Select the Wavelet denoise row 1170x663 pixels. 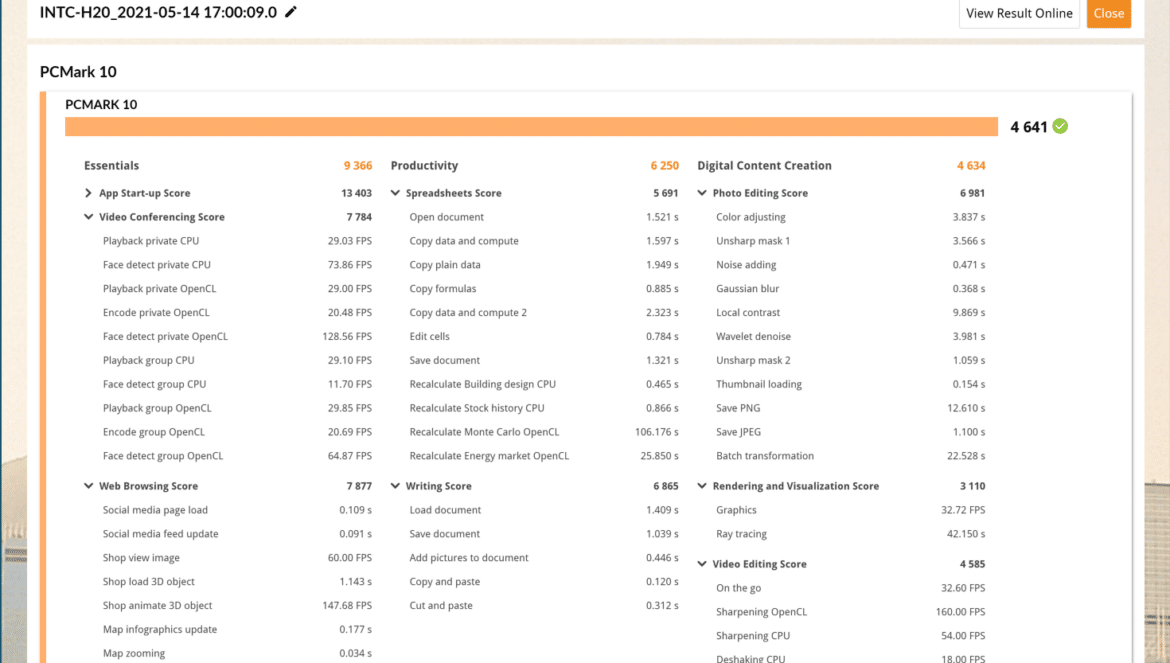coord(851,336)
